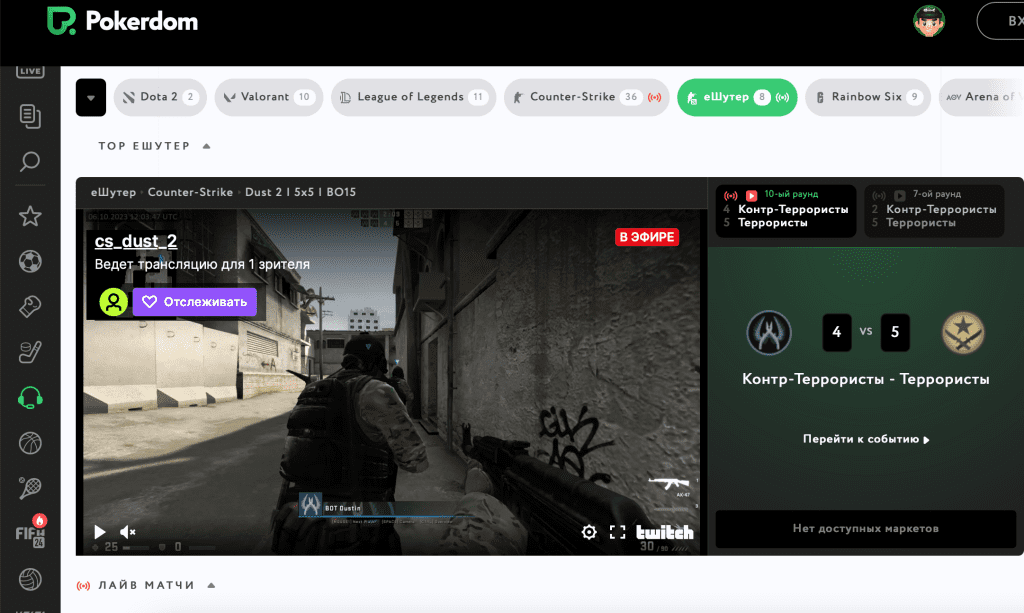
Task: Unmute the stream volume
Action: tap(128, 532)
